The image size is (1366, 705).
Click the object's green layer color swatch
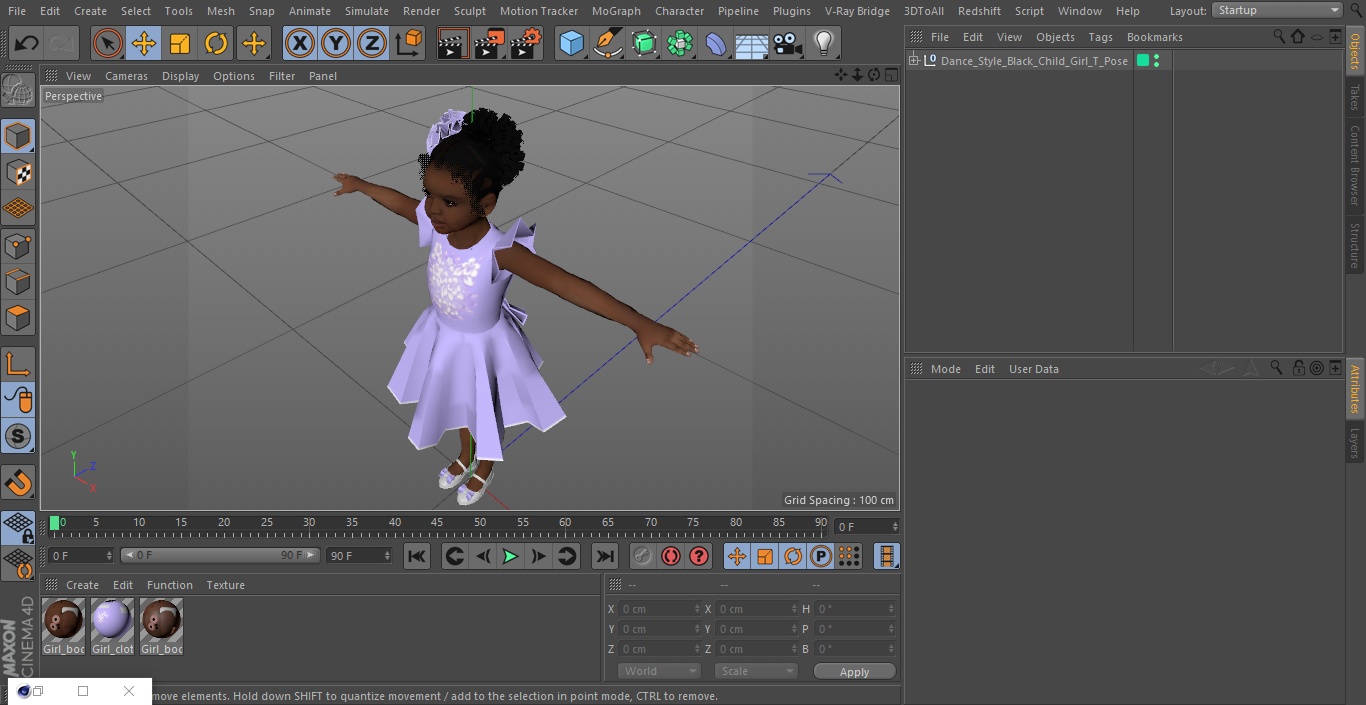point(1143,61)
